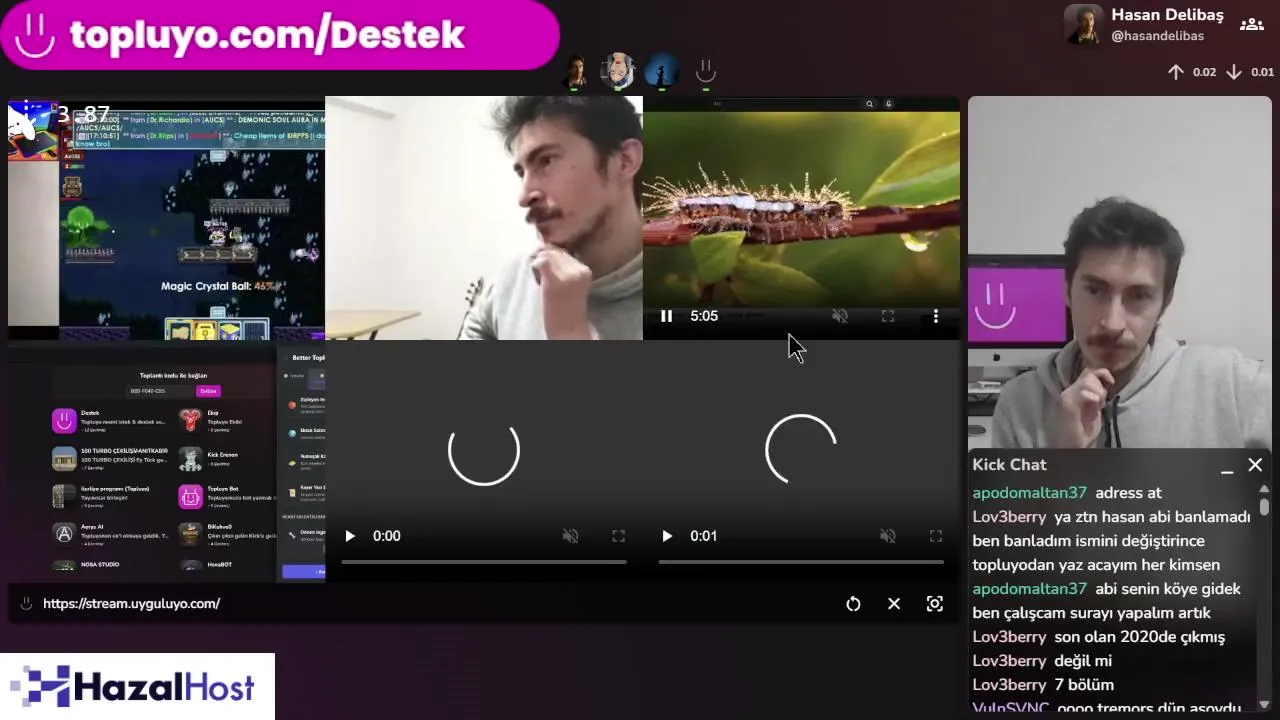Play the video stuck at 0:00
1280x720 pixels.
[350, 536]
